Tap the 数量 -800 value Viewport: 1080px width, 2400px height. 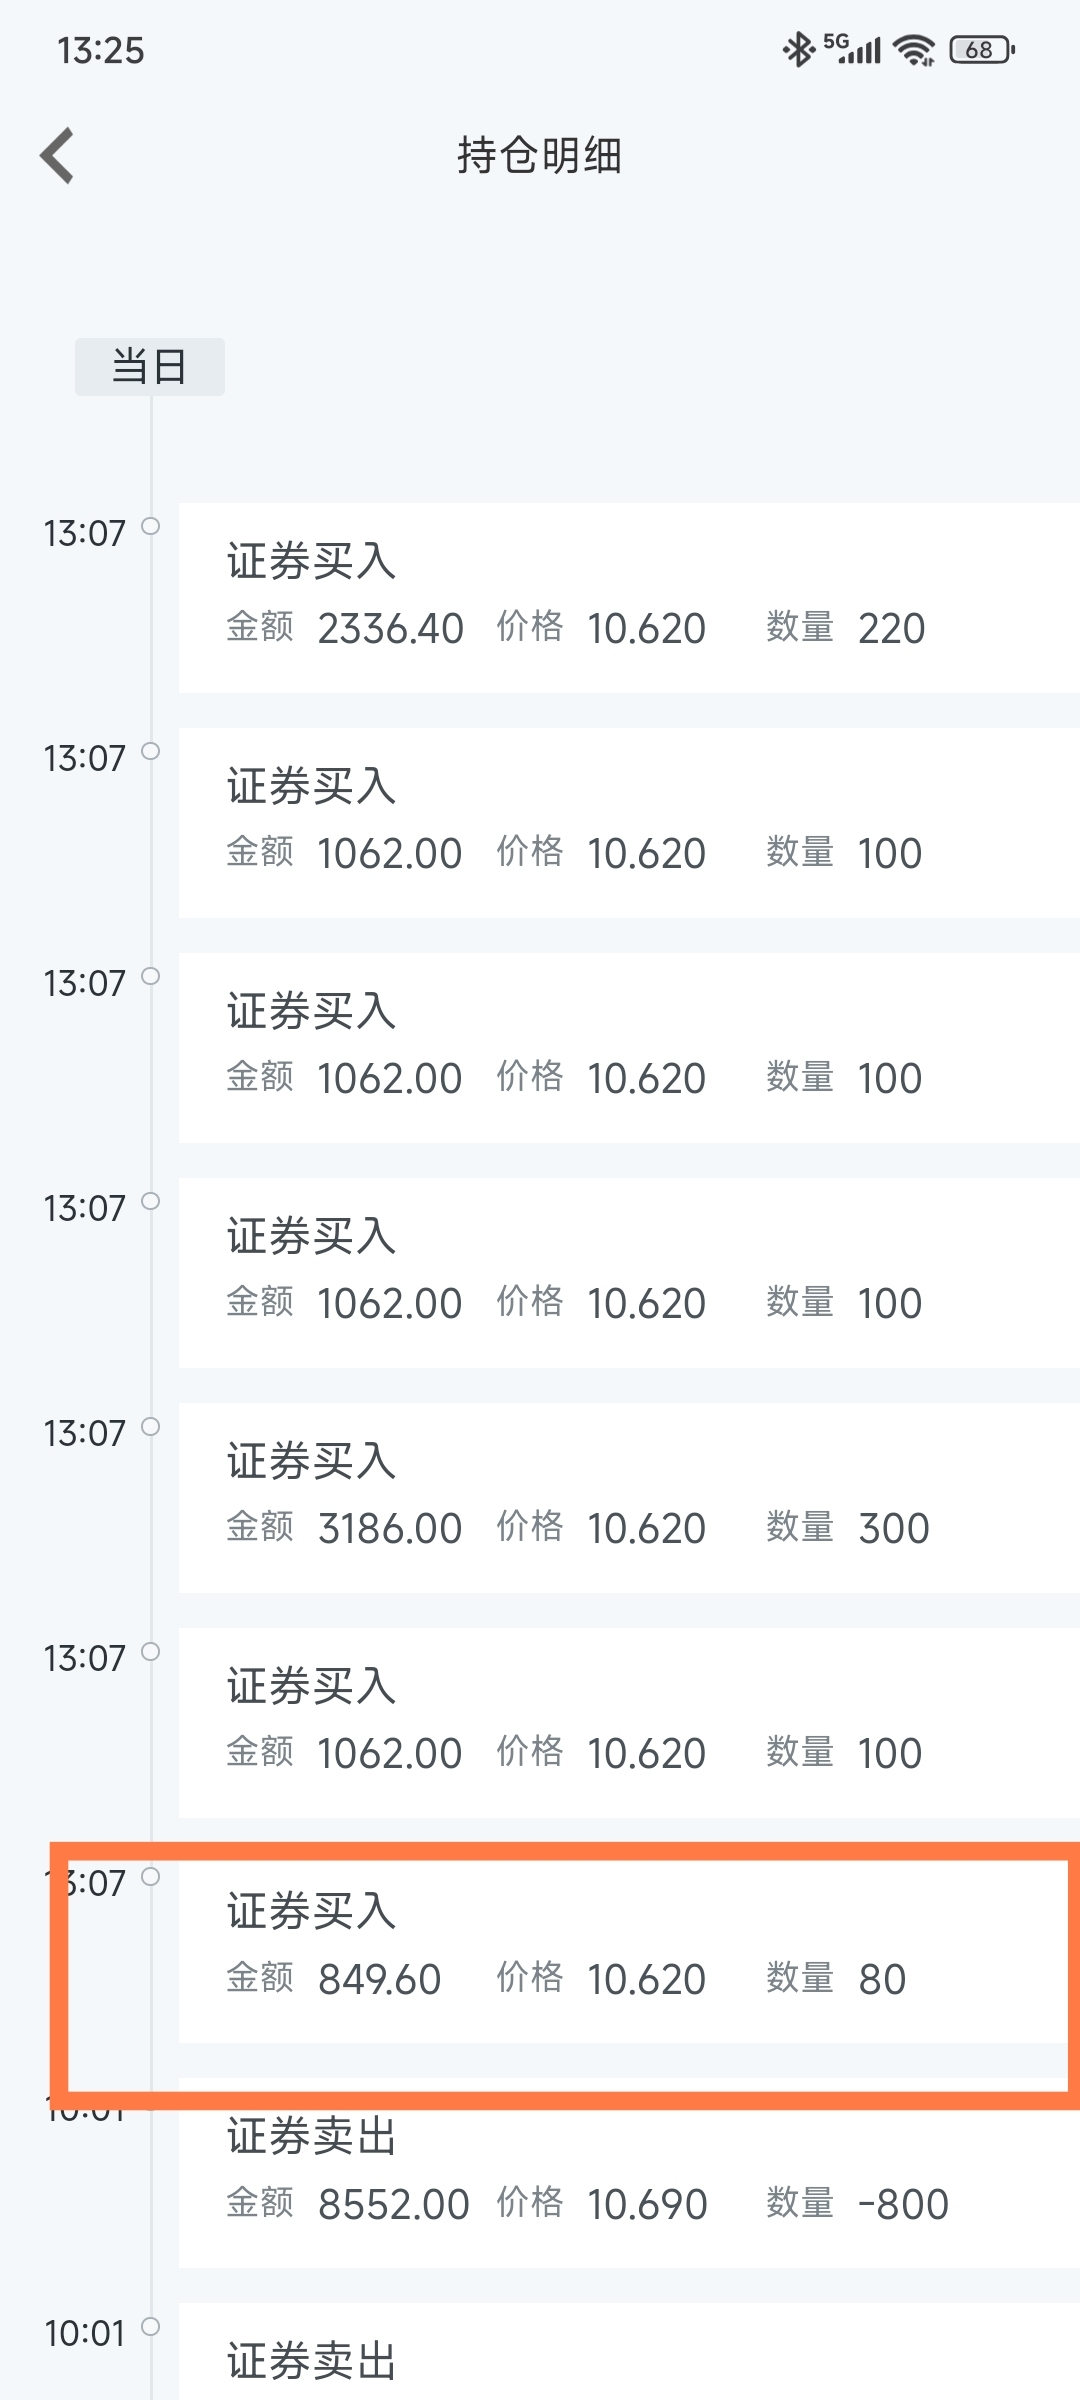pyautogui.click(x=903, y=2204)
